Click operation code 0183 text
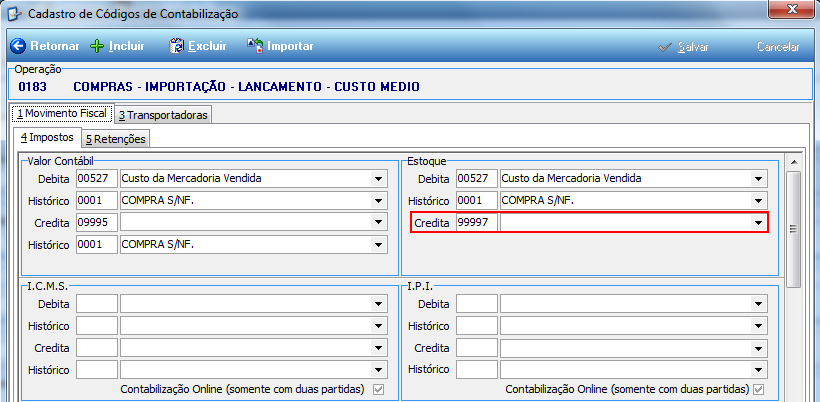820x402 pixels. click(x=32, y=87)
